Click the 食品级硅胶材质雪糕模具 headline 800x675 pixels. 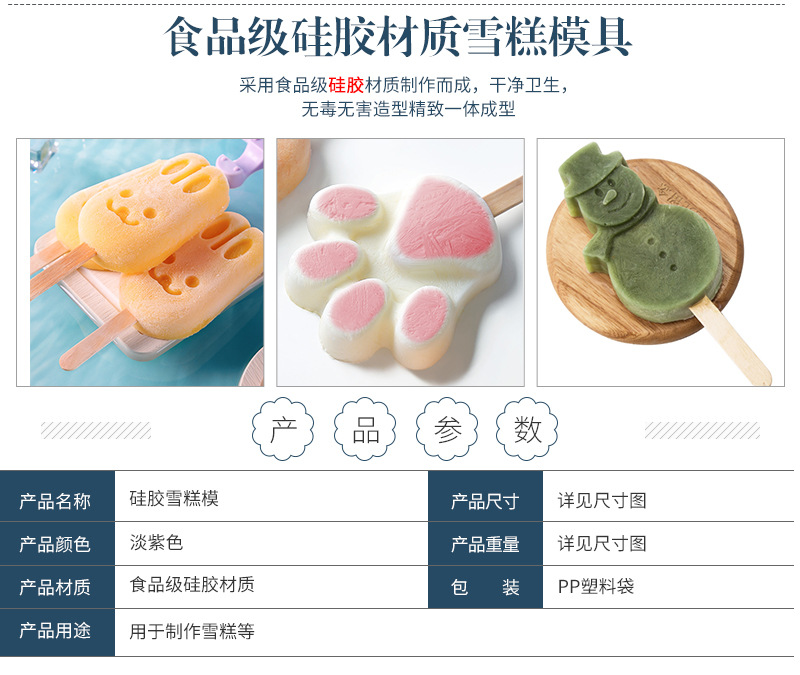(398, 37)
